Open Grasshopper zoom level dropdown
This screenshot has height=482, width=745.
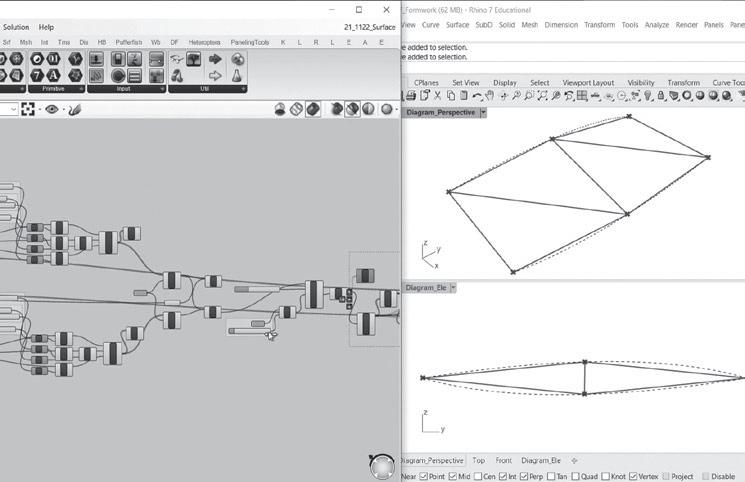point(13,110)
